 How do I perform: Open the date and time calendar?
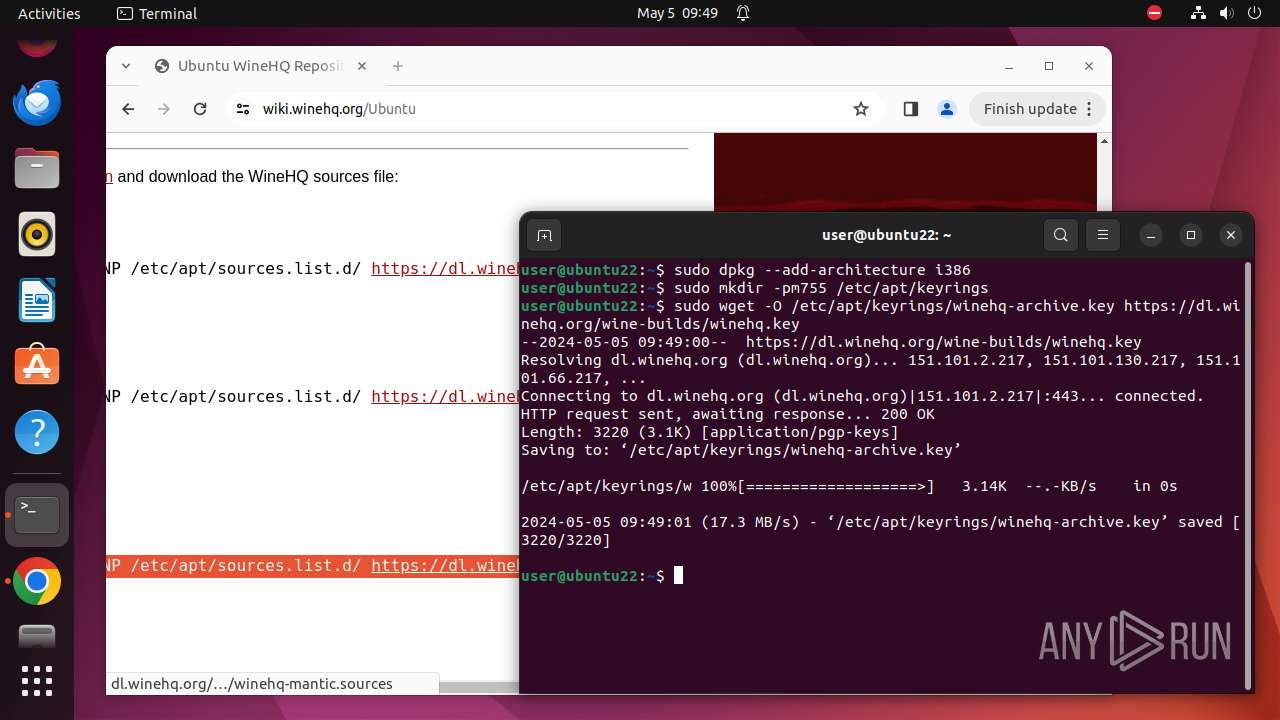677,13
